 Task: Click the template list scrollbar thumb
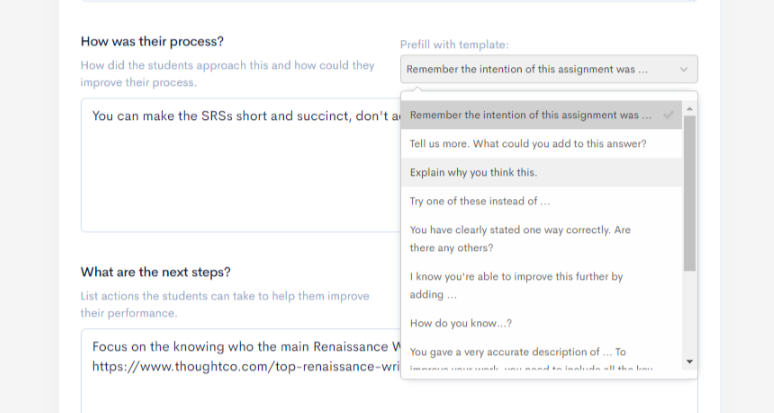(x=689, y=190)
